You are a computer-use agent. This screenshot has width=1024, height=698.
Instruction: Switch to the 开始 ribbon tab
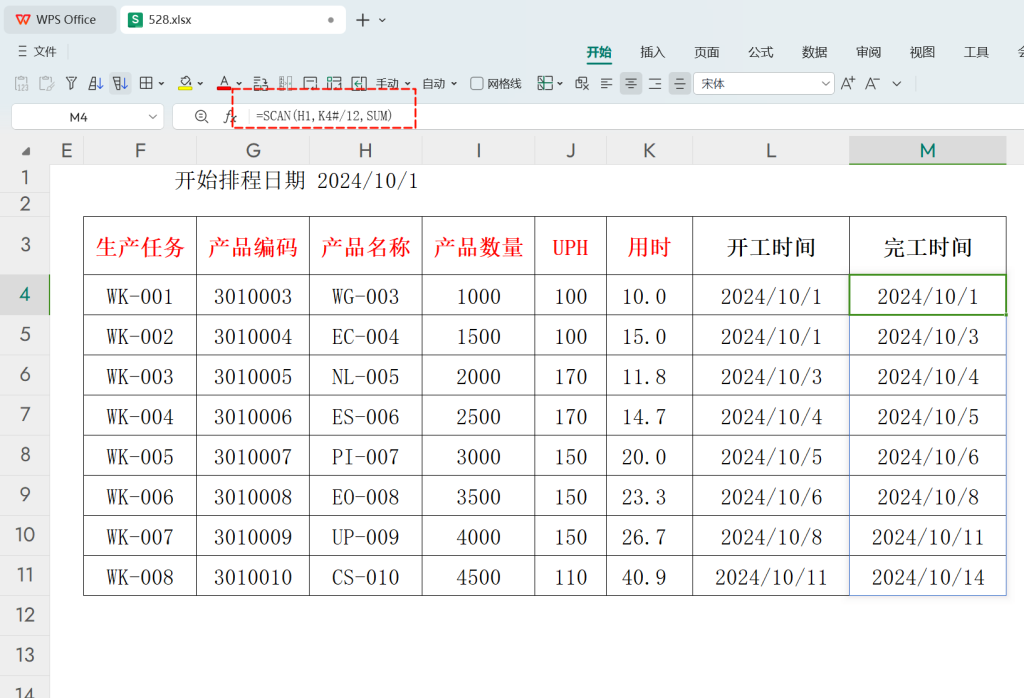pyautogui.click(x=599, y=52)
